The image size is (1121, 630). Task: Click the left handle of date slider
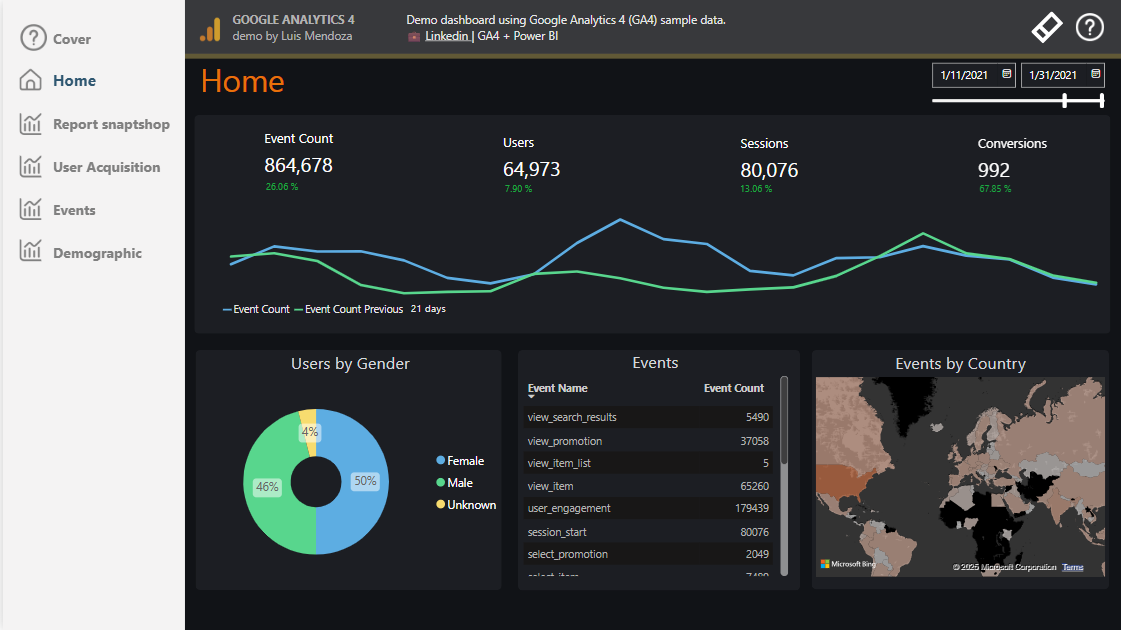(x=1065, y=101)
